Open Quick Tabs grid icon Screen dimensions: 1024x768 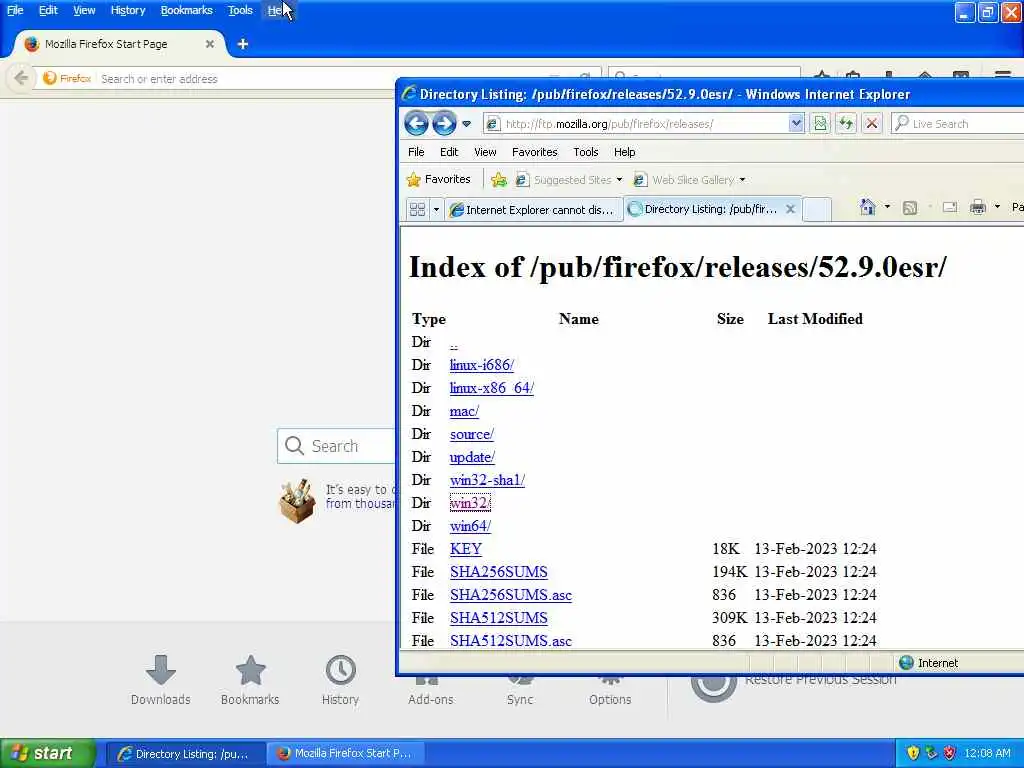coord(417,209)
